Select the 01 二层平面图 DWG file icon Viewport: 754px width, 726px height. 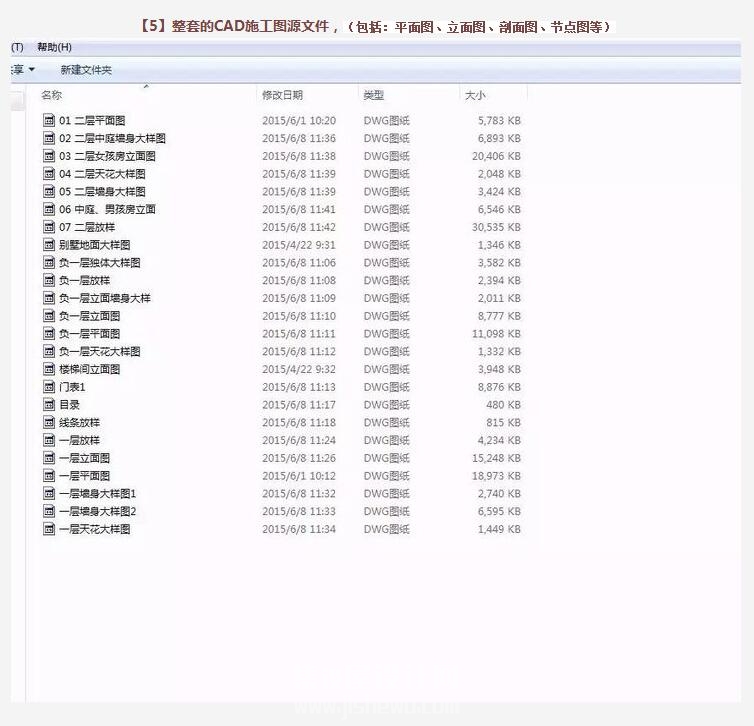tap(49, 120)
